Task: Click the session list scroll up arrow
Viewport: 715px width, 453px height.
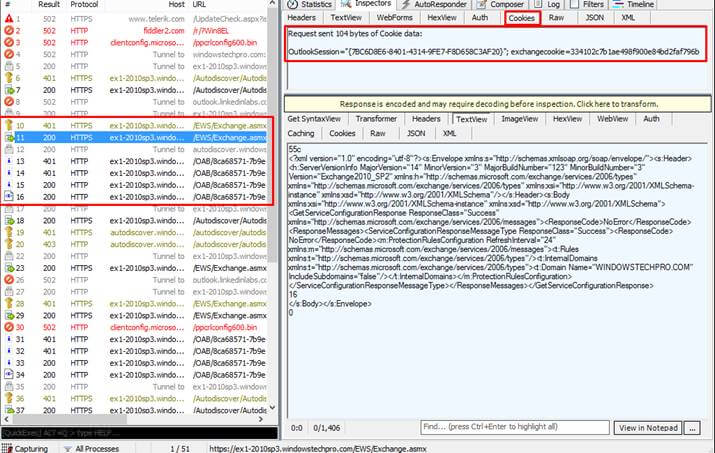Action: click(272, 4)
